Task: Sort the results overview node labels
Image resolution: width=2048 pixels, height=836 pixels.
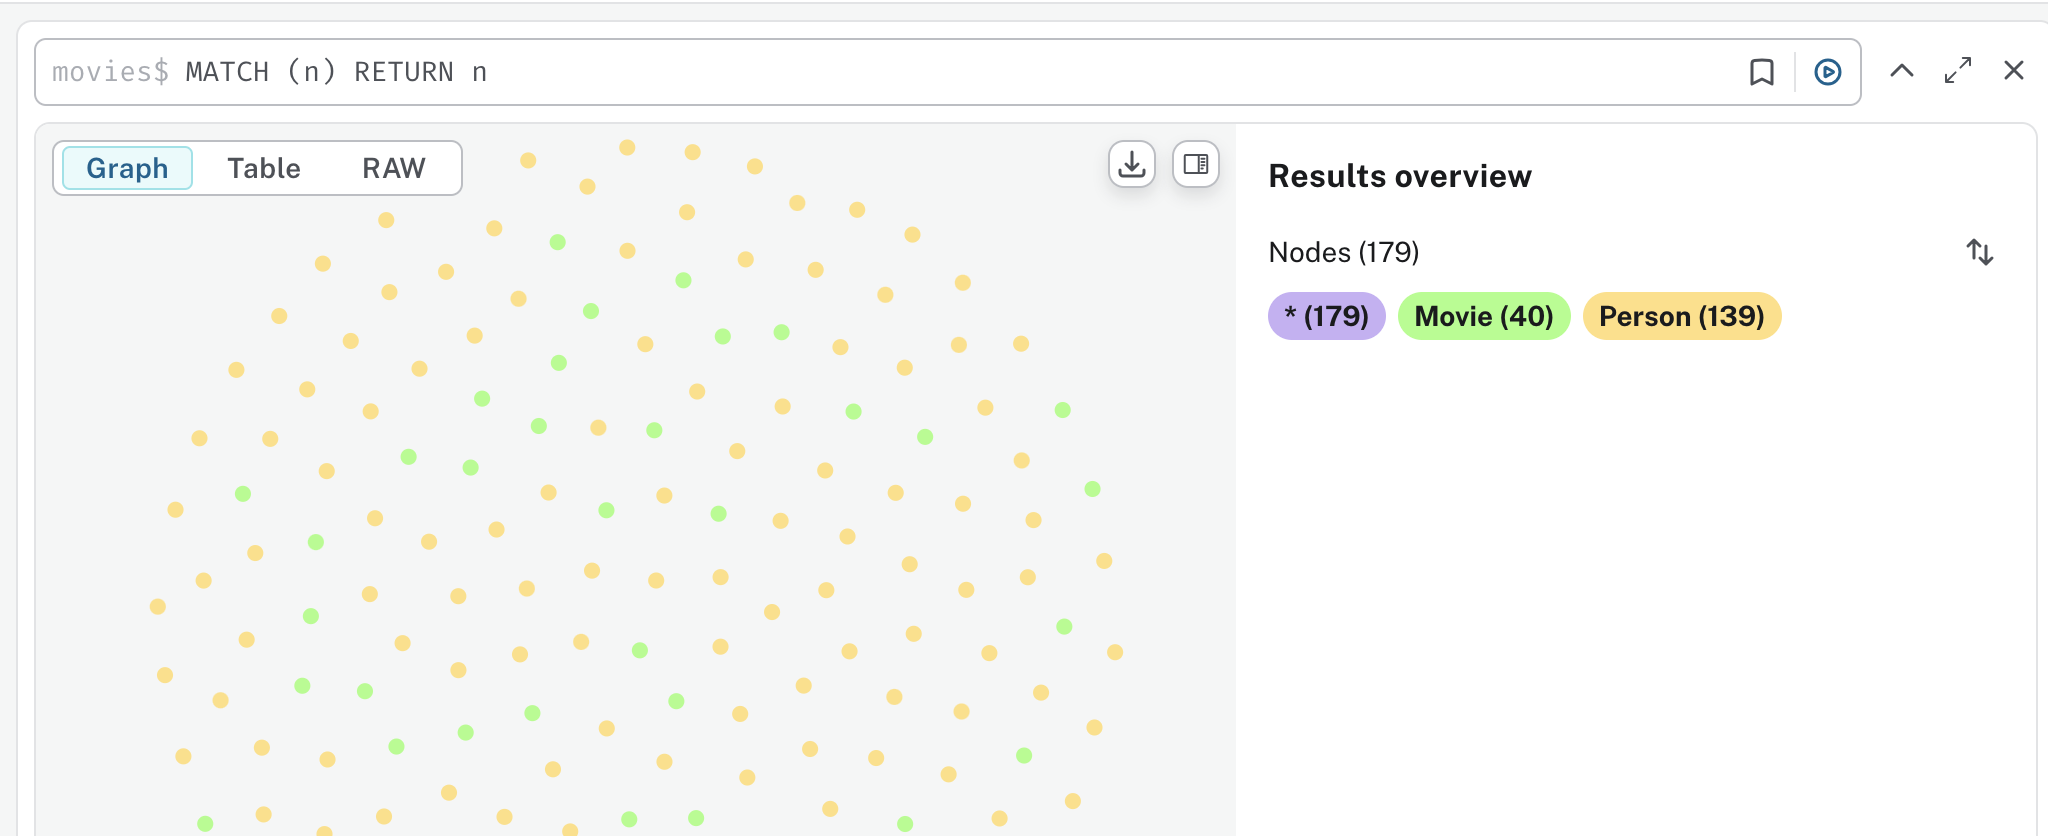Action: (1980, 253)
